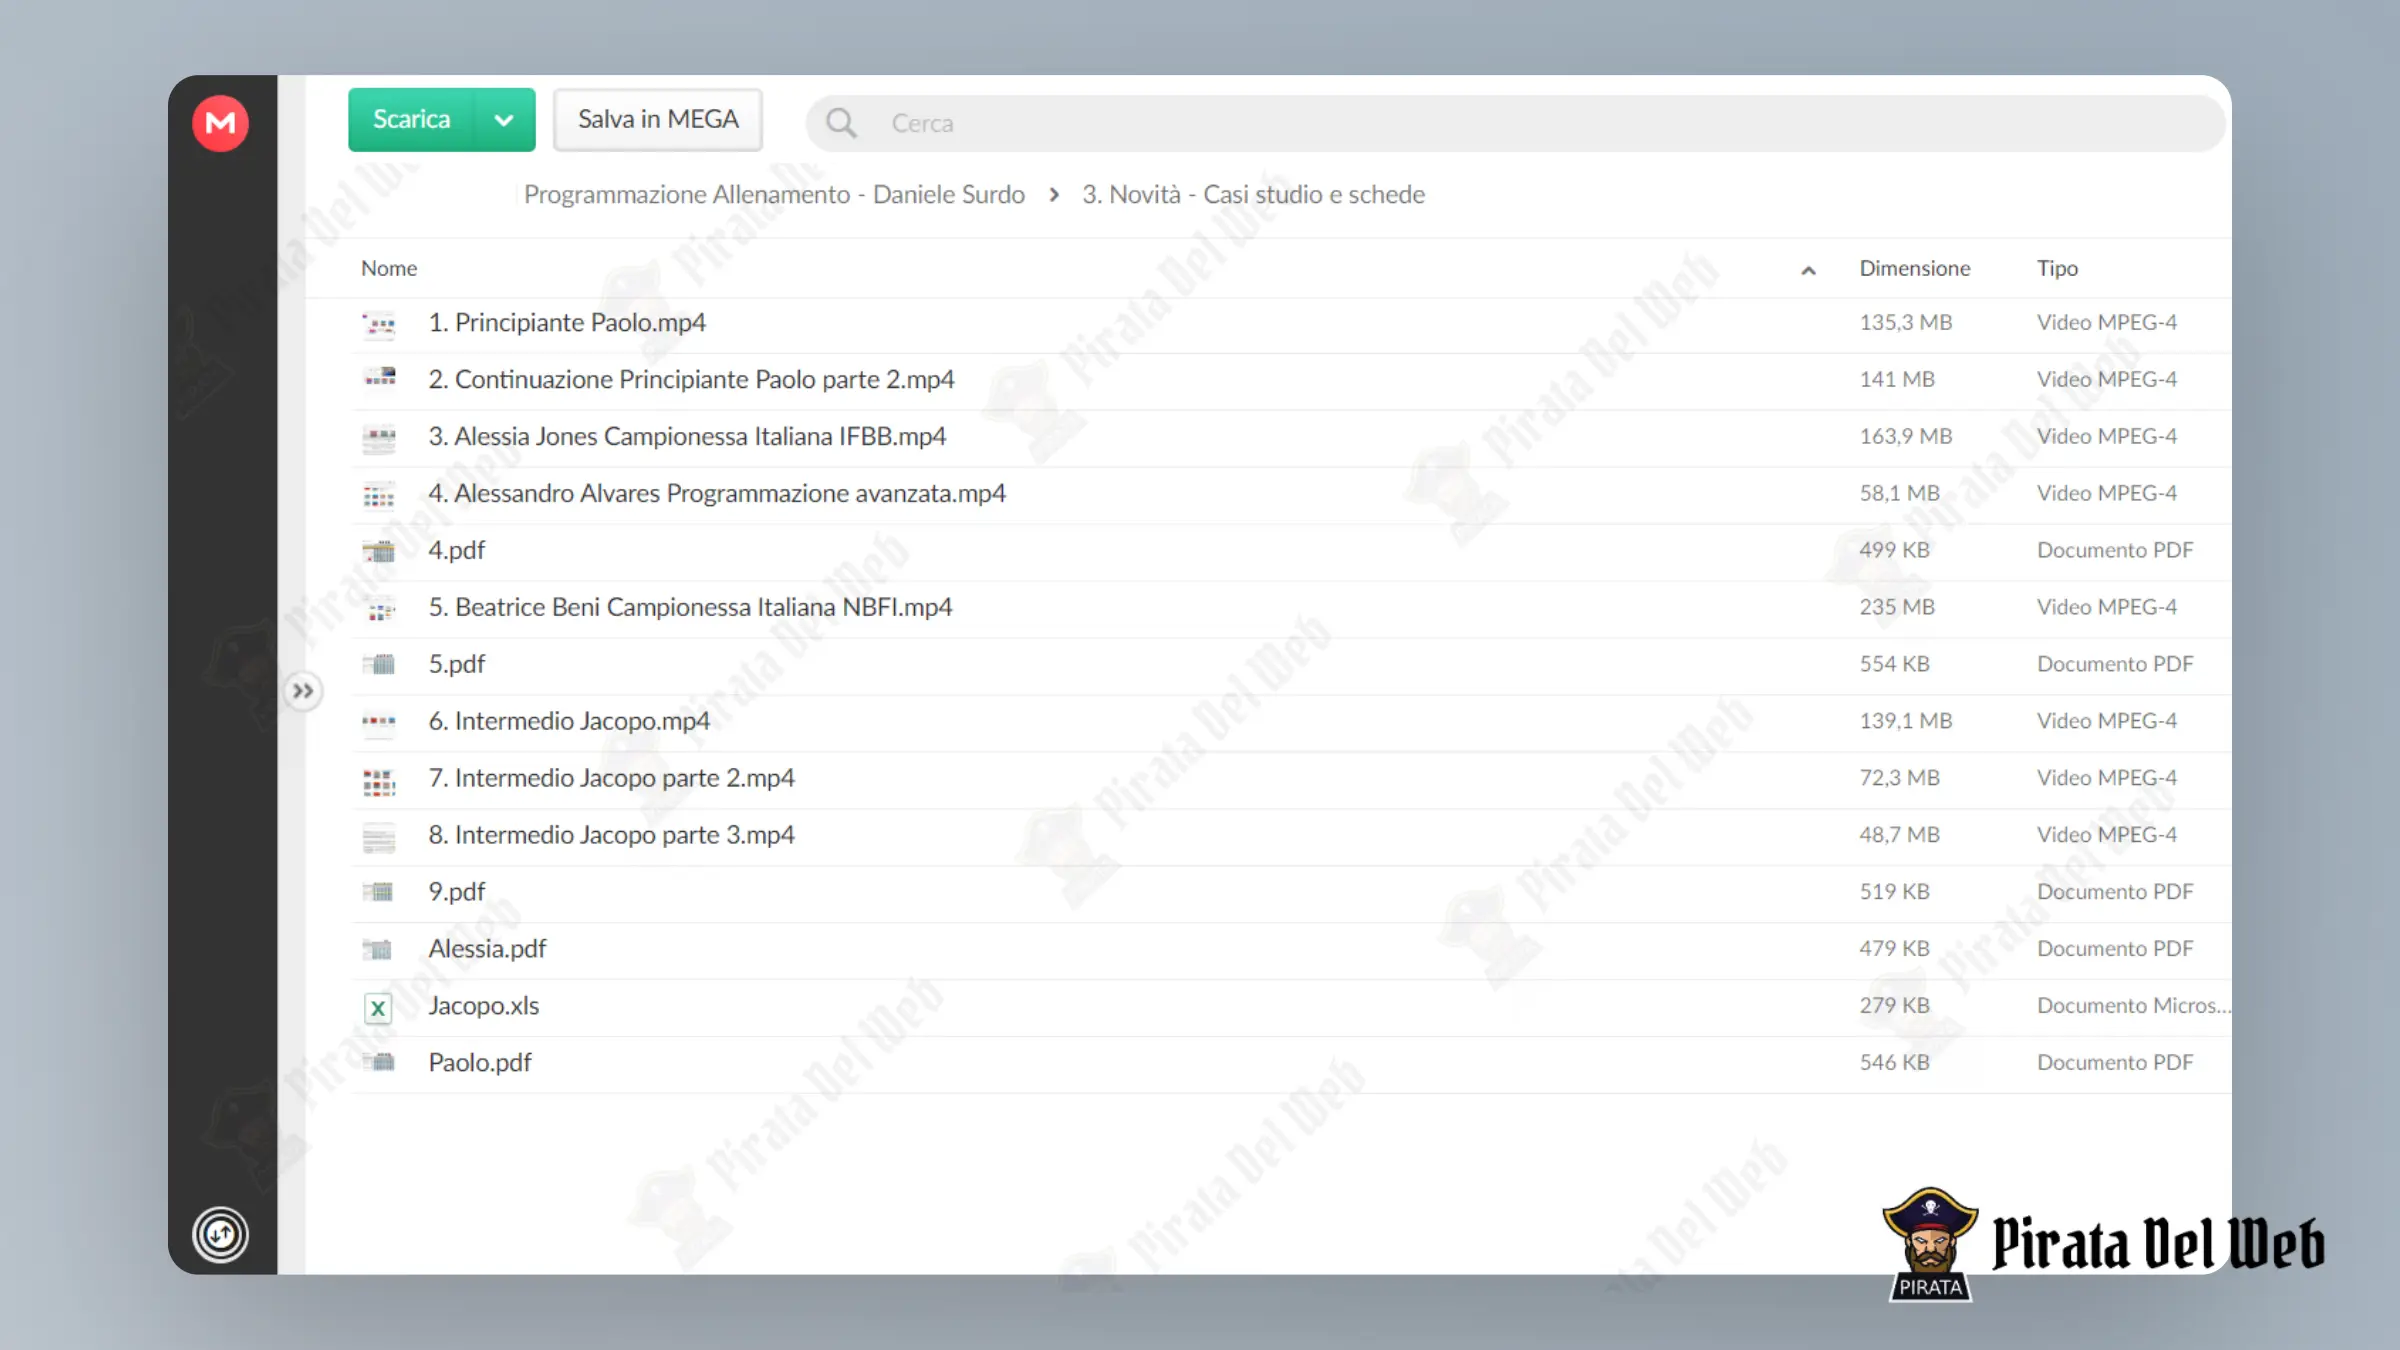This screenshot has width=2400, height=1350.
Task: Select 3. Alessia Jones Campionessa Italiana IFBB.mp4
Action: click(687, 437)
